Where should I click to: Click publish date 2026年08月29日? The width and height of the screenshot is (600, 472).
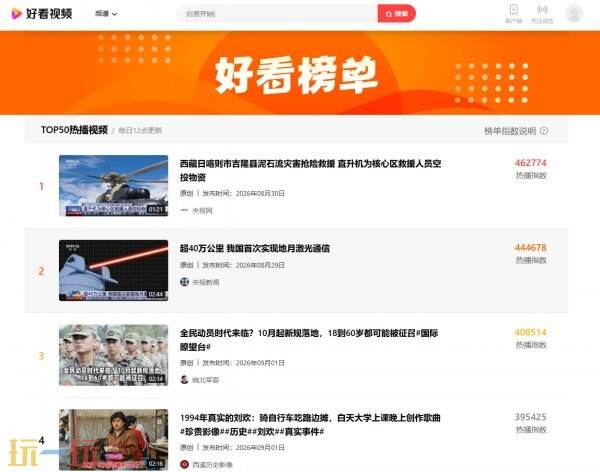click(x=260, y=265)
